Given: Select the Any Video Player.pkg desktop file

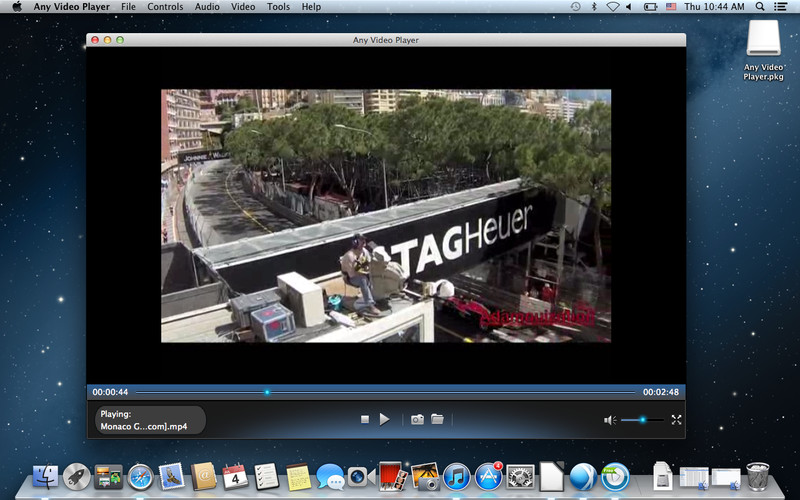Looking at the screenshot, I should tap(763, 50).
